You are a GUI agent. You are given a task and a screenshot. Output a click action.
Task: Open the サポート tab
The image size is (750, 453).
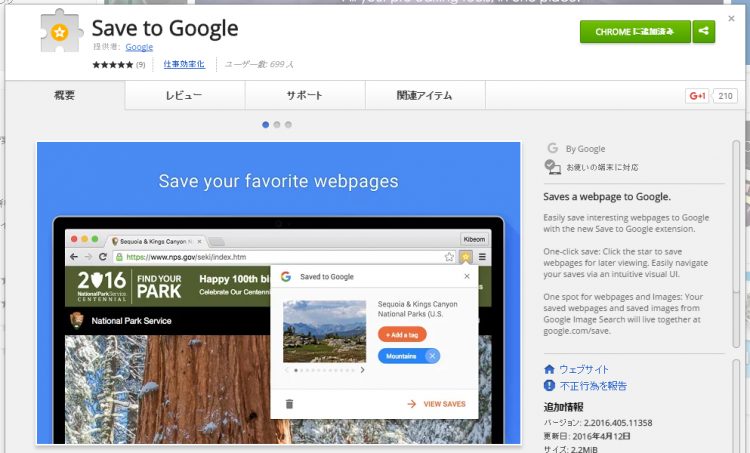pyautogui.click(x=305, y=95)
